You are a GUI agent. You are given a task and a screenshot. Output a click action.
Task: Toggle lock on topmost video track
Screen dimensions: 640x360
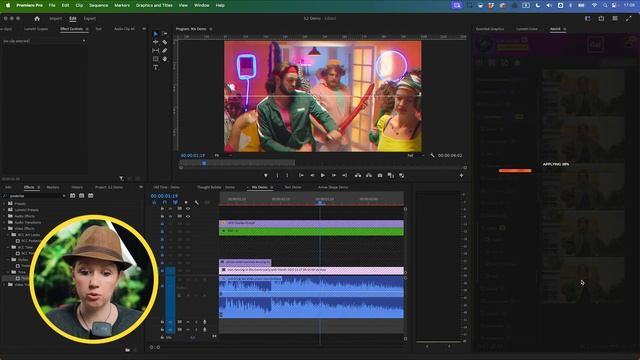162,209
